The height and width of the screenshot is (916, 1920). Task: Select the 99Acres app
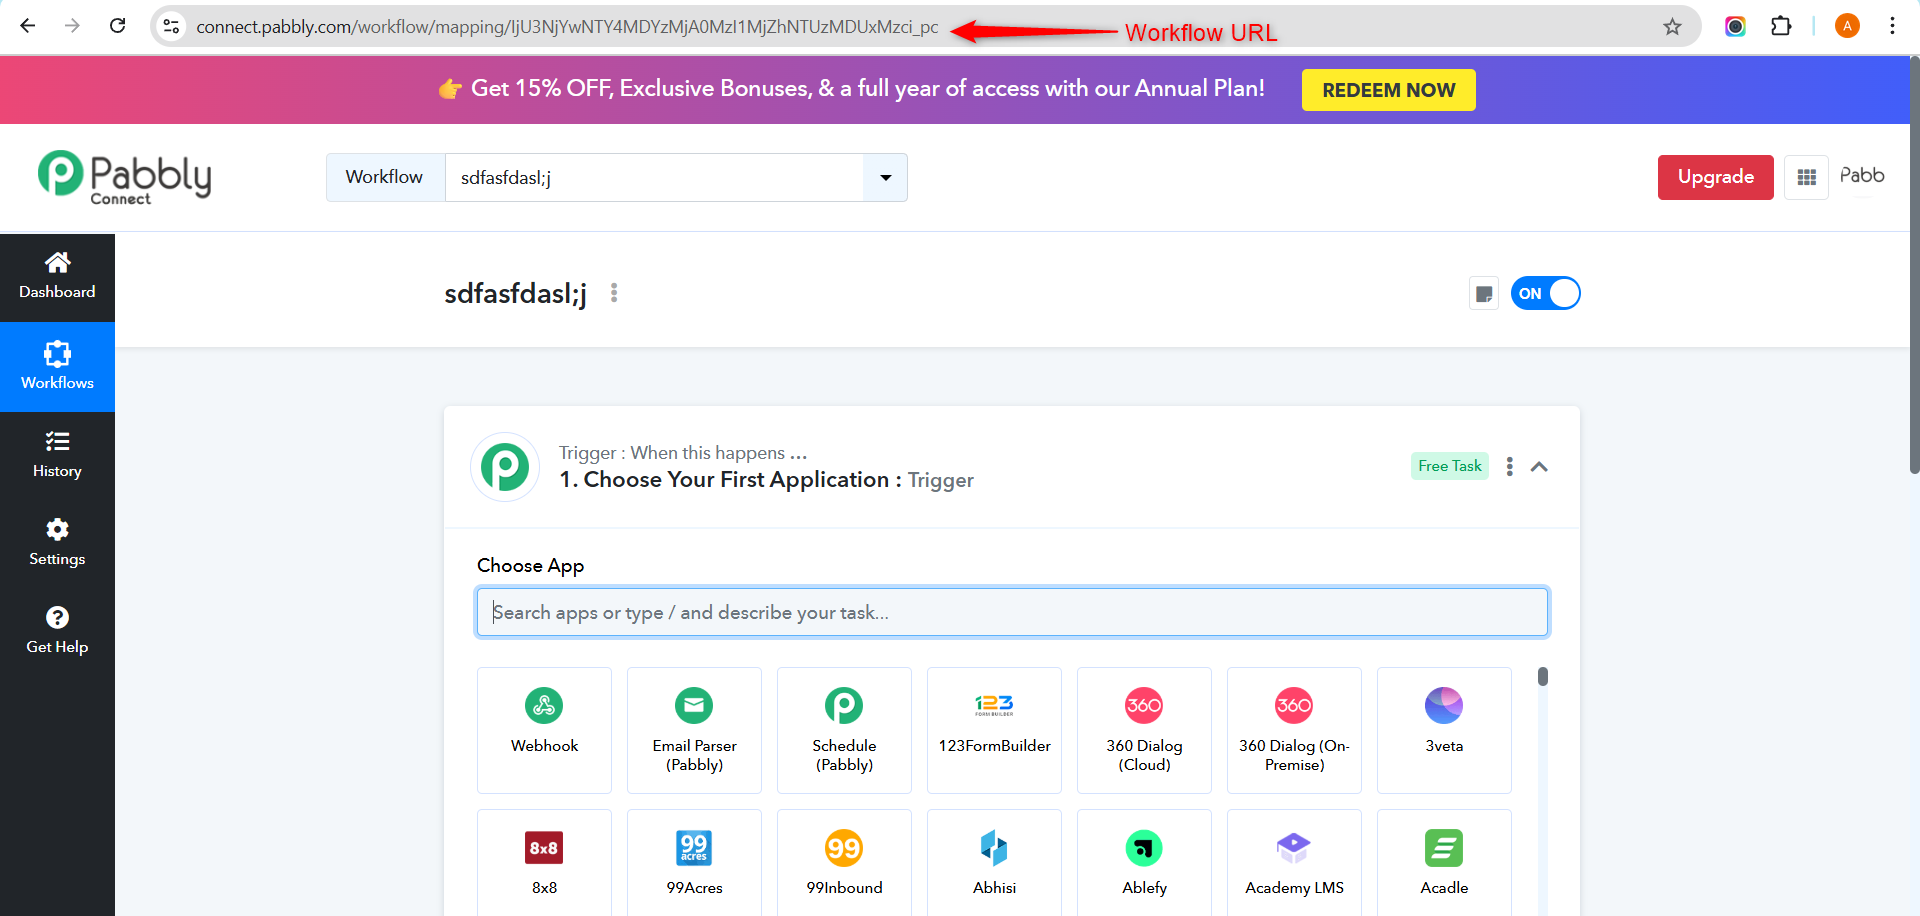coord(694,863)
